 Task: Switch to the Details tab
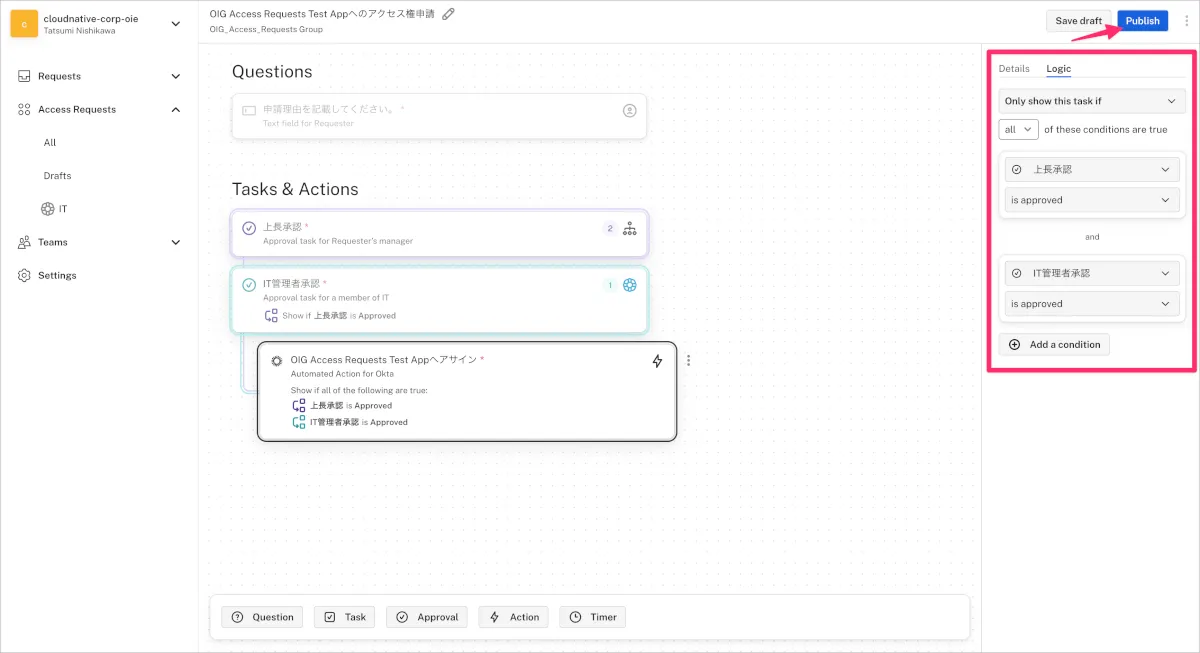click(x=1013, y=69)
